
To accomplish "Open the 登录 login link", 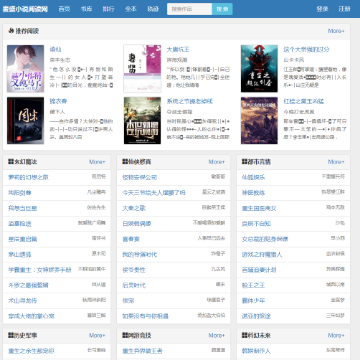I will 322,9.
